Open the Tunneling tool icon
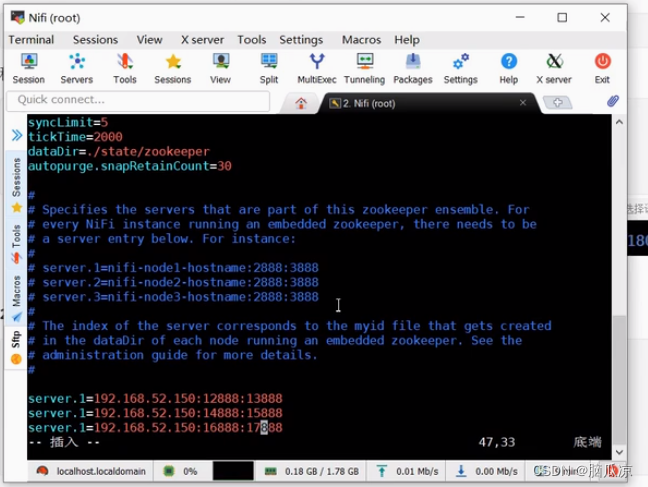 pyautogui.click(x=364, y=68)
